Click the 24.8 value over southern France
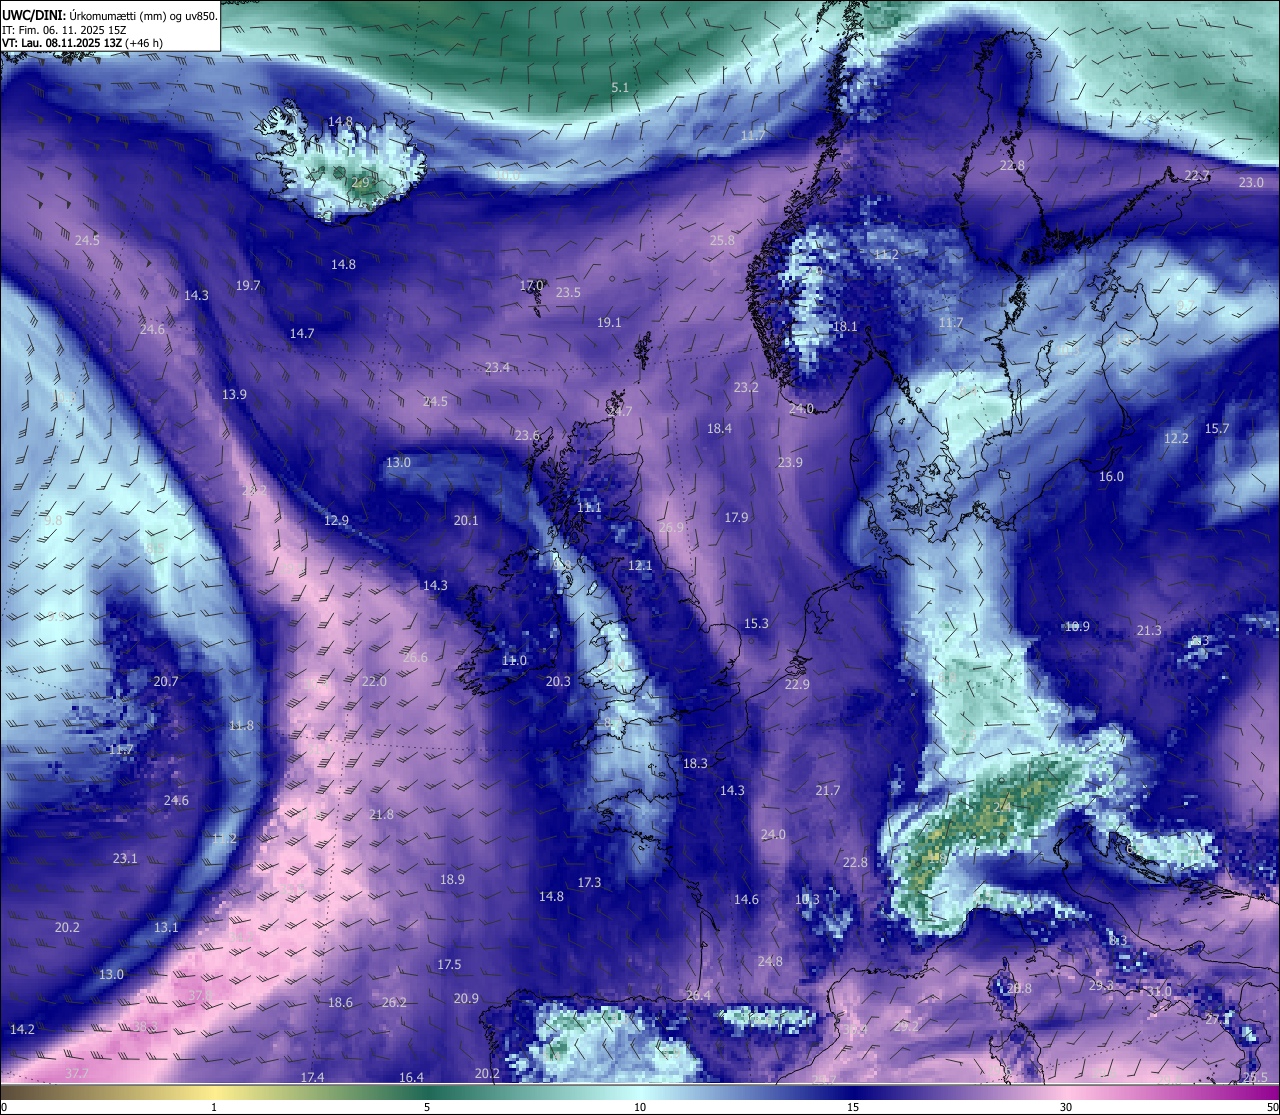Screen dimensions: 1280x1115 (770, 961)
